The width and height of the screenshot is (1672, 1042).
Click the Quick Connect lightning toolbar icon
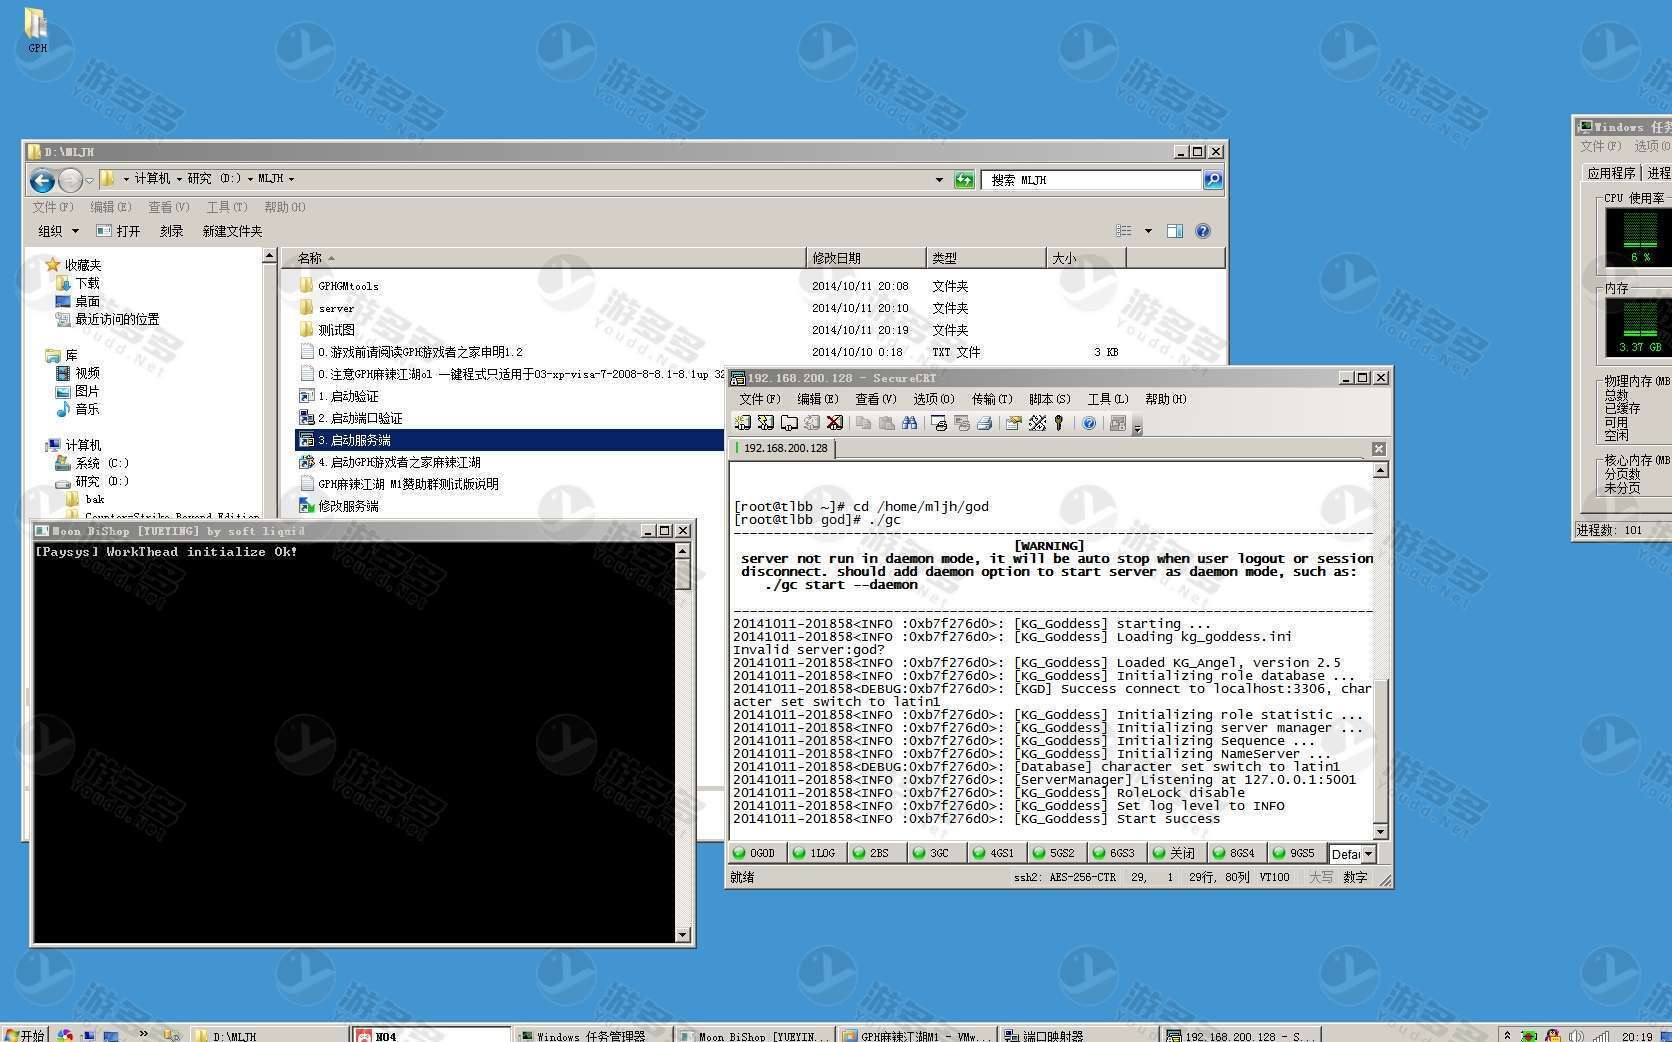[765, 423]
